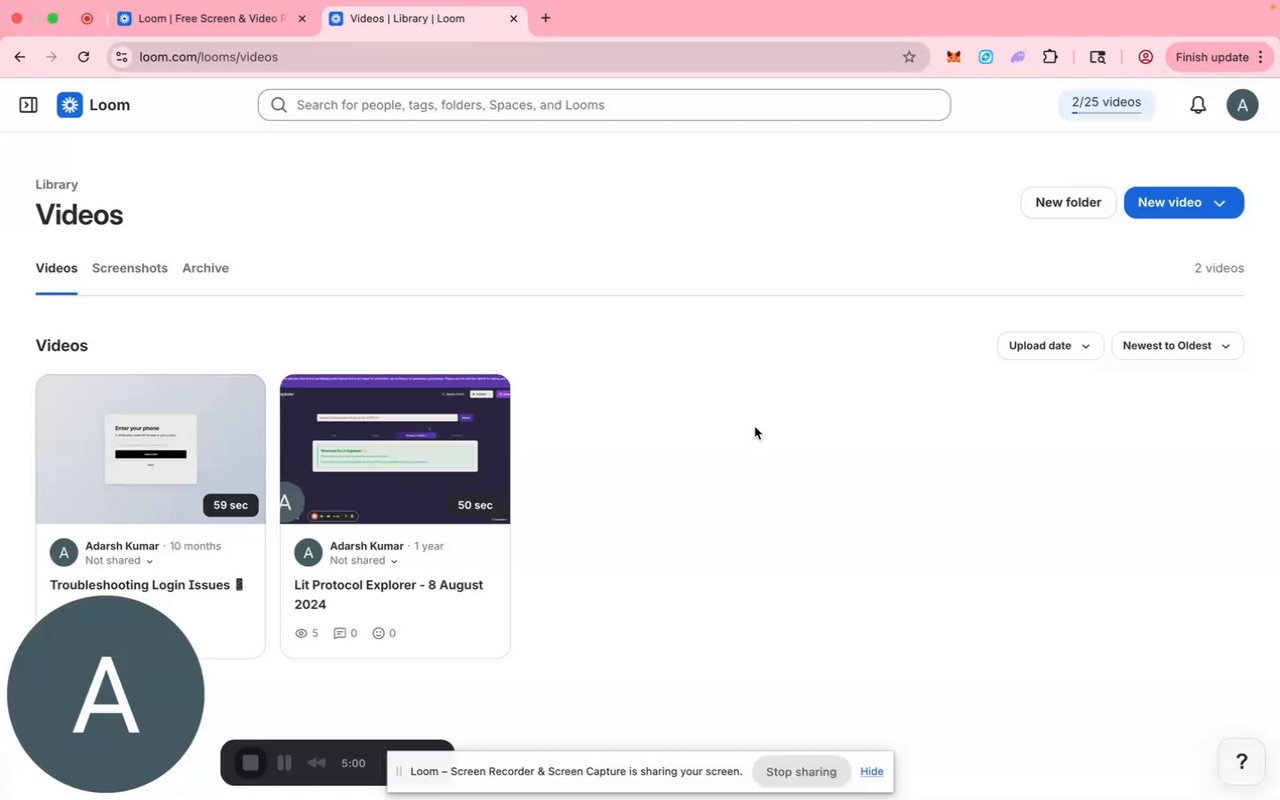1280x800 pixels.
Task: Open the media control icon in toolbar
Action: (x=1098, y=57)
